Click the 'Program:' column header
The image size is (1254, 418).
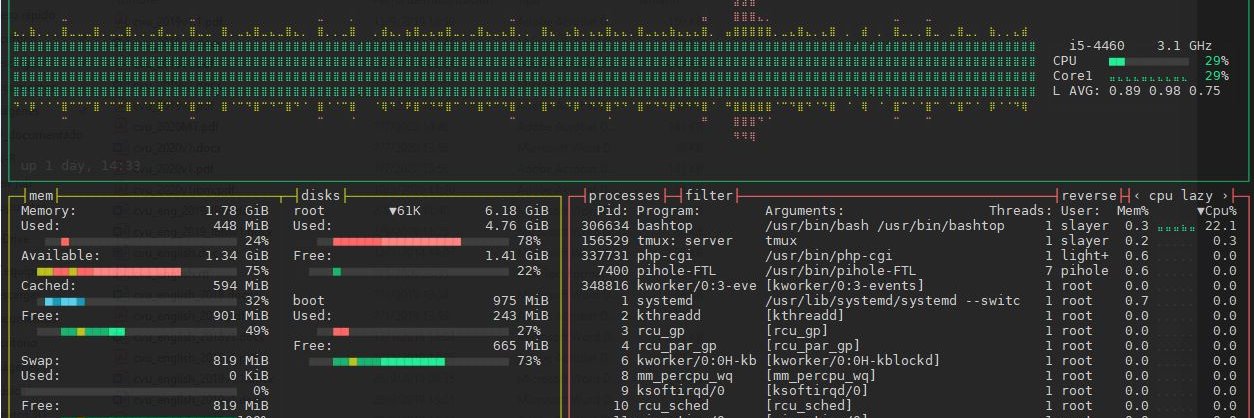pos(669,211)
